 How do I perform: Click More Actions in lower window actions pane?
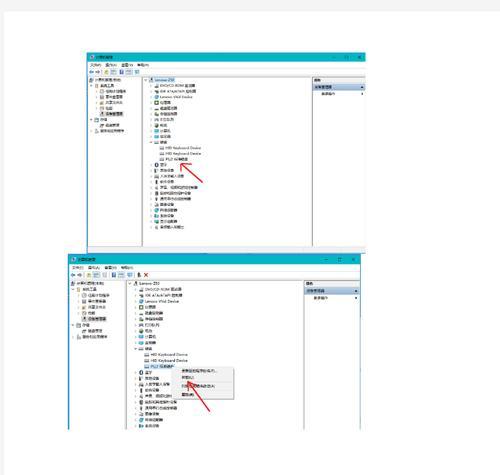321,298
